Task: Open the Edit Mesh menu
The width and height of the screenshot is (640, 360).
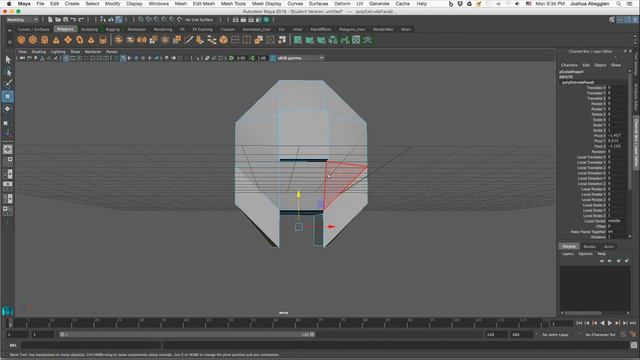Action: pyautogui.click(x=203, y=4)
